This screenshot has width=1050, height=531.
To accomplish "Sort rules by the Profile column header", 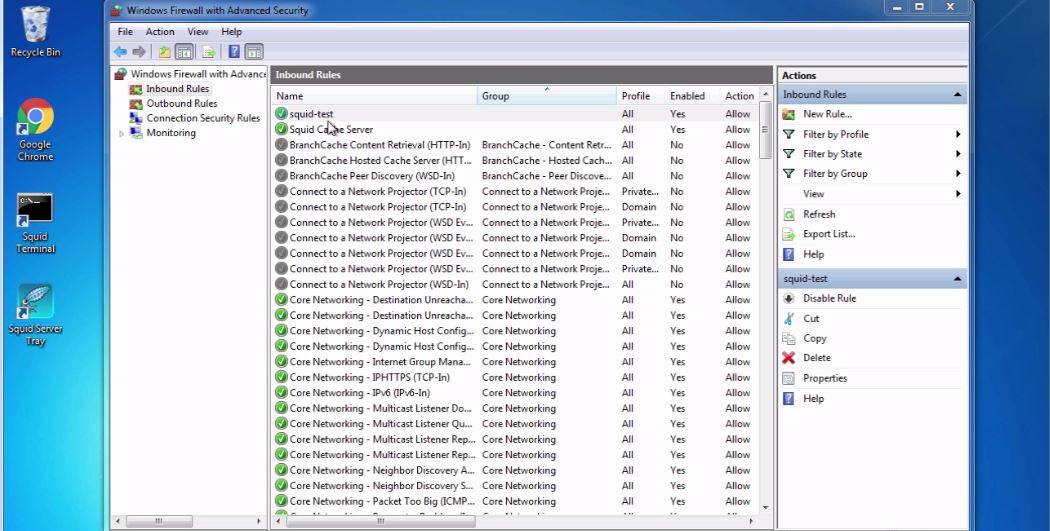I will (x=641, y=96).
